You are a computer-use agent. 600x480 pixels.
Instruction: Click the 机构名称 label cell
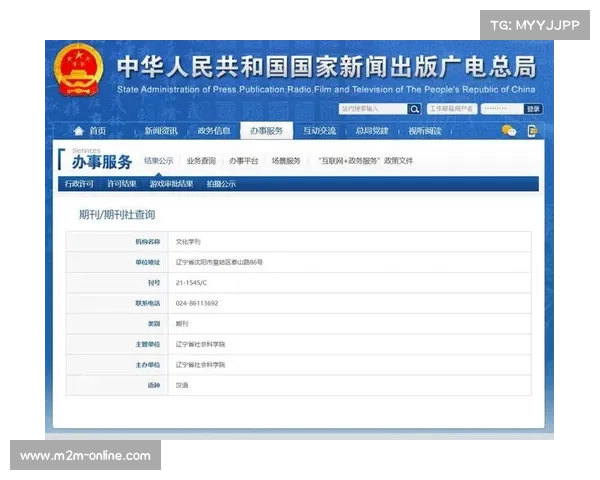coord(117,242)
